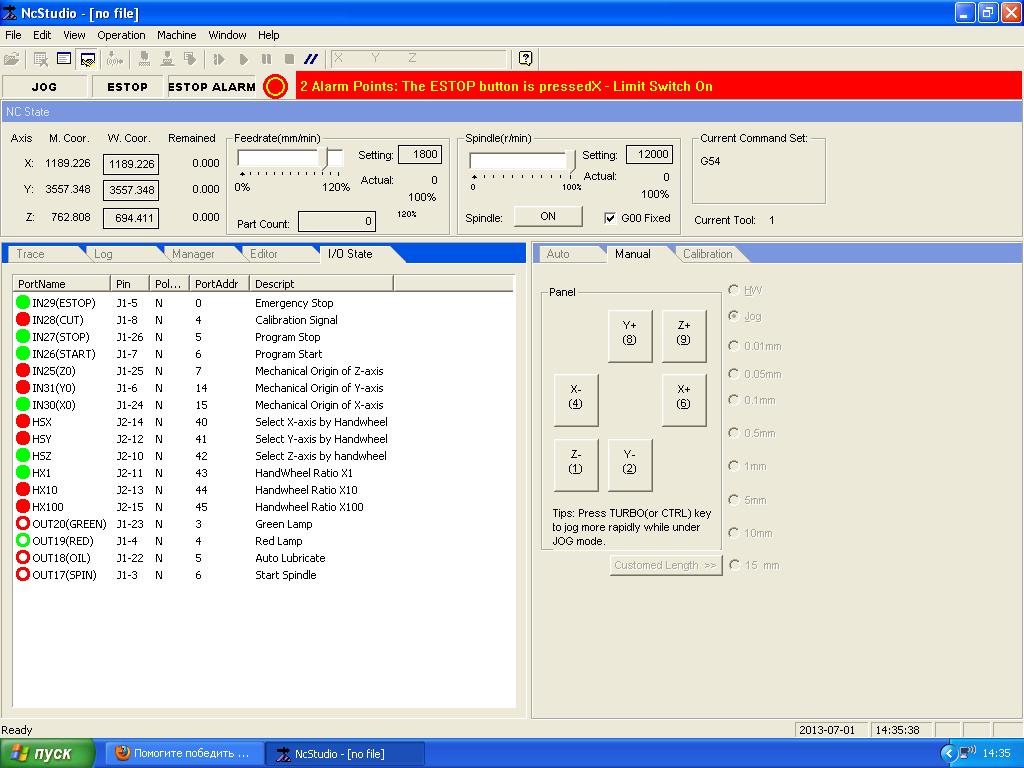Click the pressed window icon with yellow pencil
The image size is (1024, 768).
pyautogui.click(x=88, y=59)
